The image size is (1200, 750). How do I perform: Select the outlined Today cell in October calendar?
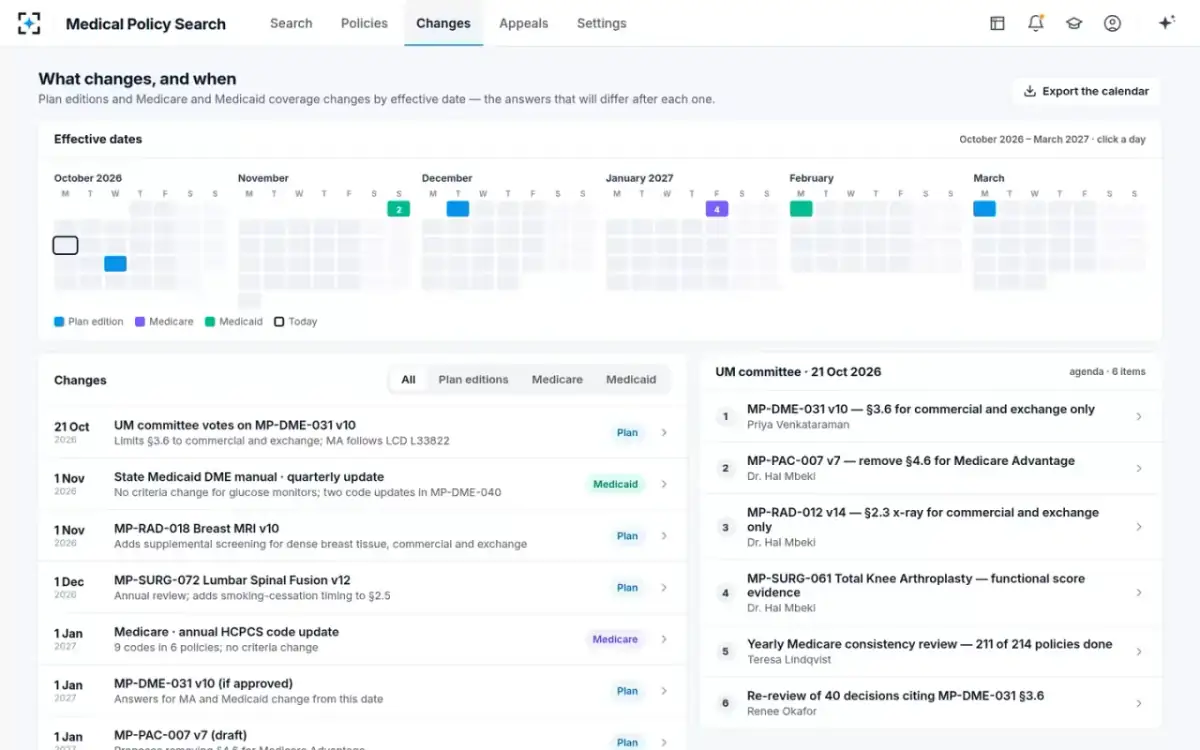[65, 245]
